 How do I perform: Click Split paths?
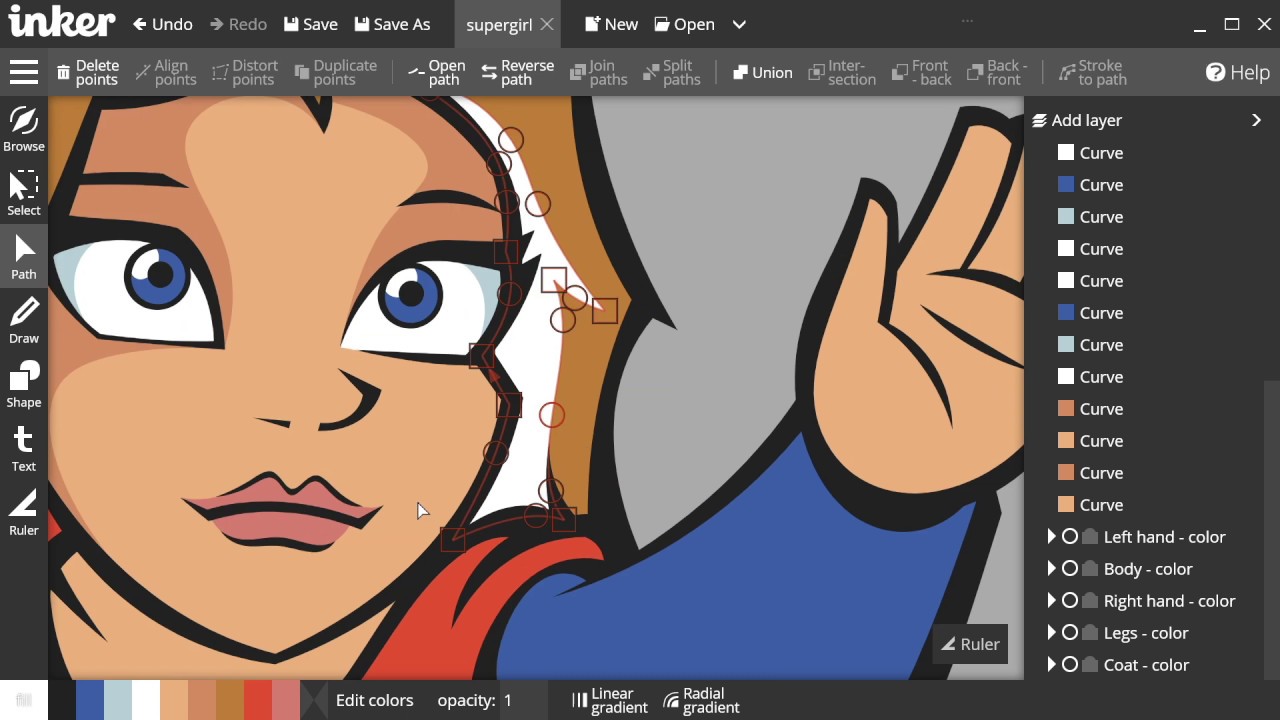click(671, 72)
